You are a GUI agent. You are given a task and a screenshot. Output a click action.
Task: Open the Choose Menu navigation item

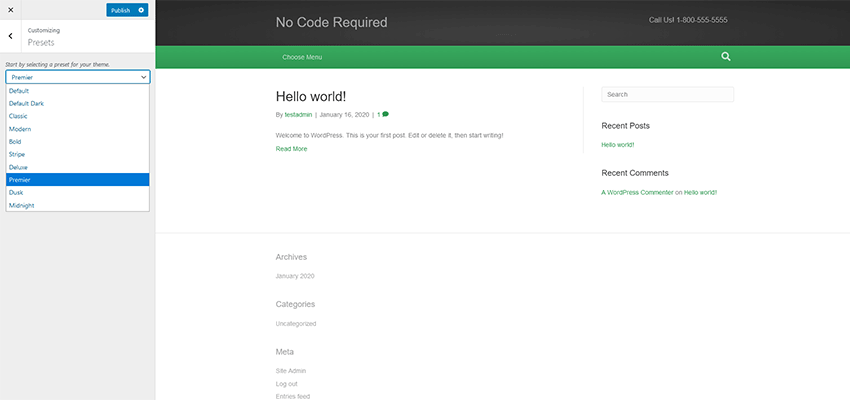tap(302, 57)
